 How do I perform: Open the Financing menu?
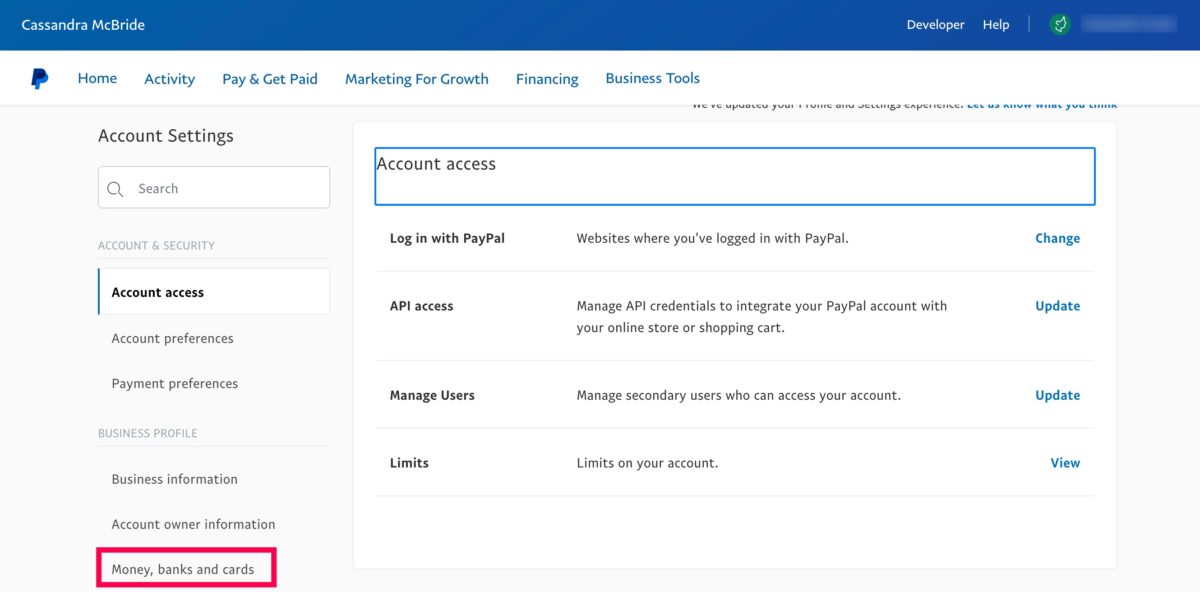(x=547, y=79)
